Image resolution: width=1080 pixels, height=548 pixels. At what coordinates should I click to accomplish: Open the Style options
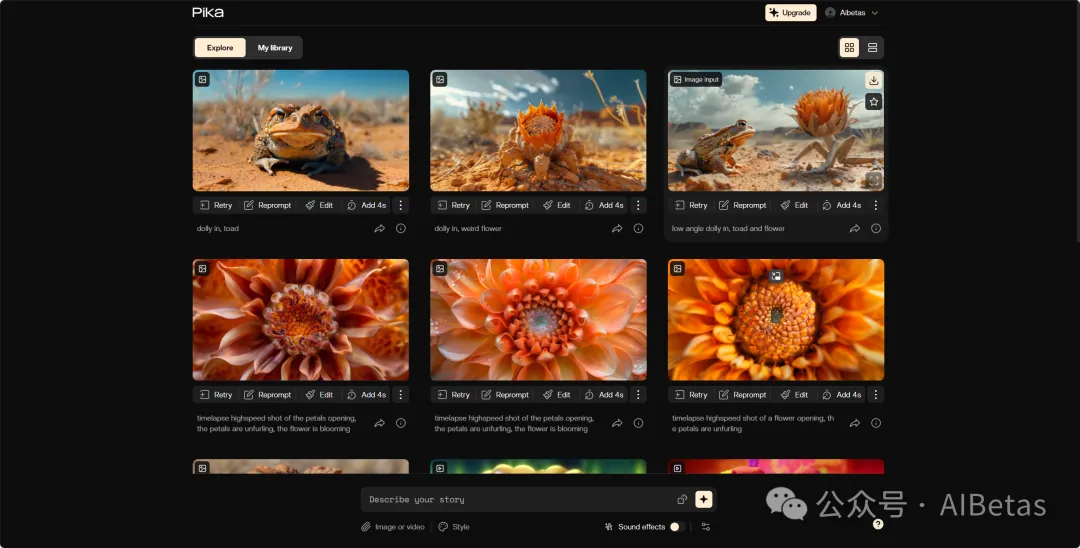coord(454,527)
